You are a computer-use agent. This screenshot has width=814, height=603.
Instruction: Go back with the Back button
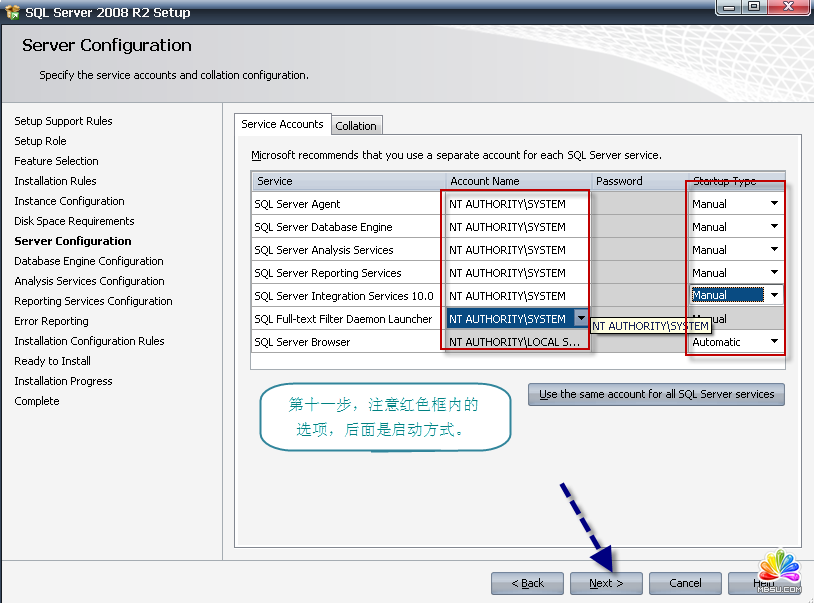point(528,583)
